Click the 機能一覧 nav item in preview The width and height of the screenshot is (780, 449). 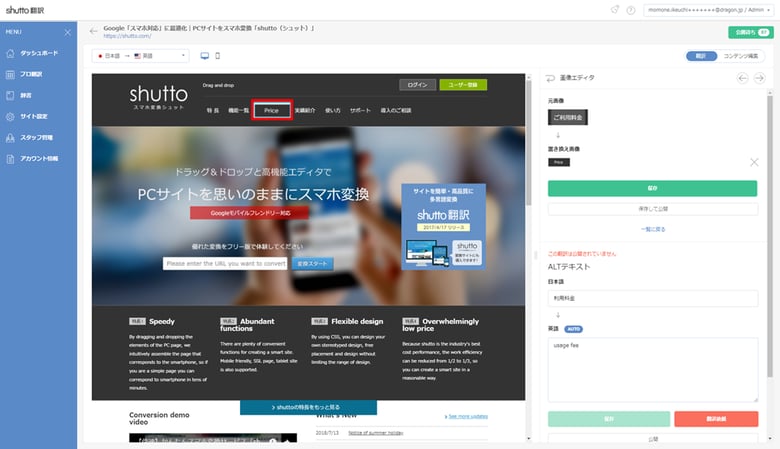tap(238, 110)
